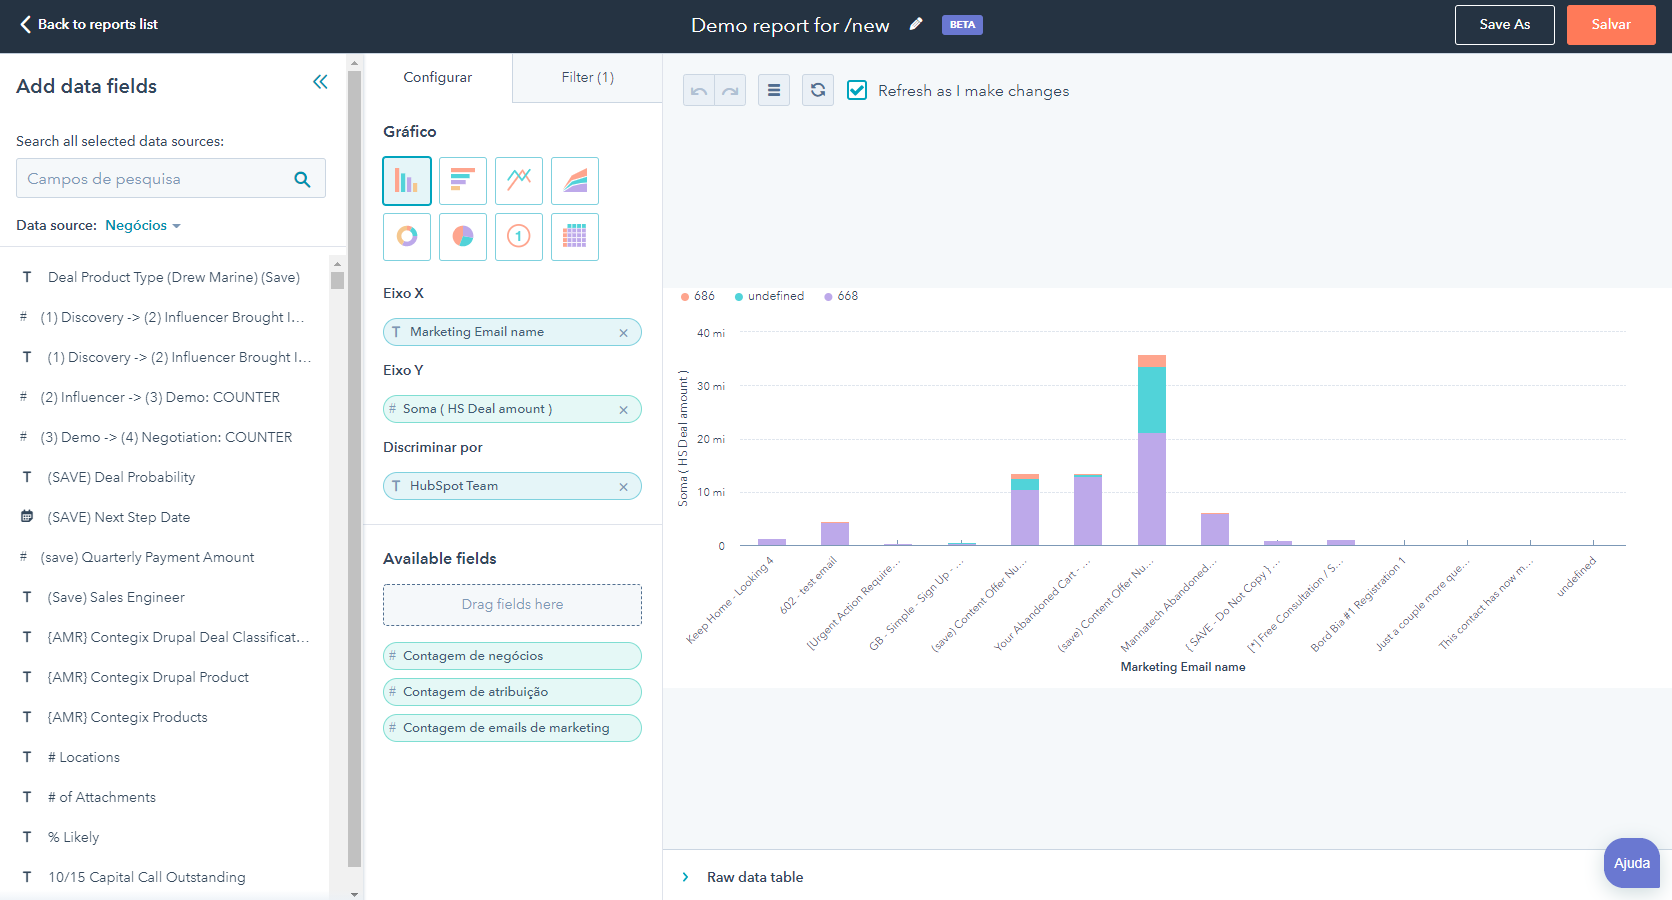The image size is (1672, 900).
Task: Choose the line chart type icon
Action: (x=518, y=181)
